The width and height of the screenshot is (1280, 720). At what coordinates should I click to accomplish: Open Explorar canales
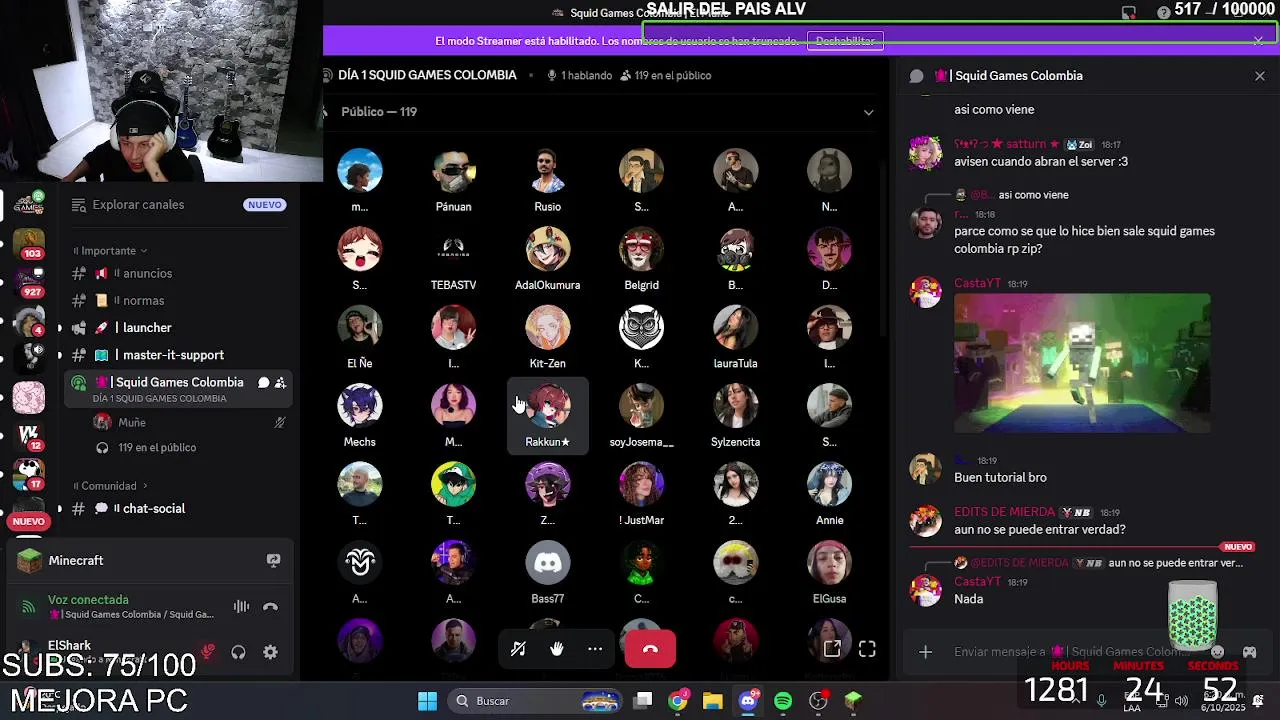point(138,205)
